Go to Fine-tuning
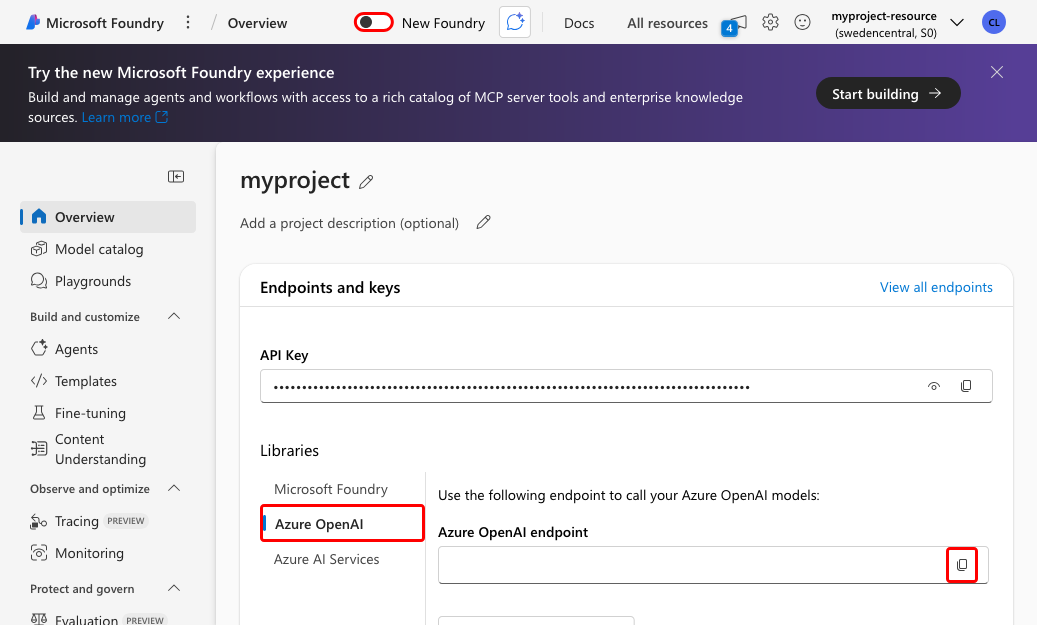Image resolution: width=1037 pixels, height=625 pixels. [87, 413]
